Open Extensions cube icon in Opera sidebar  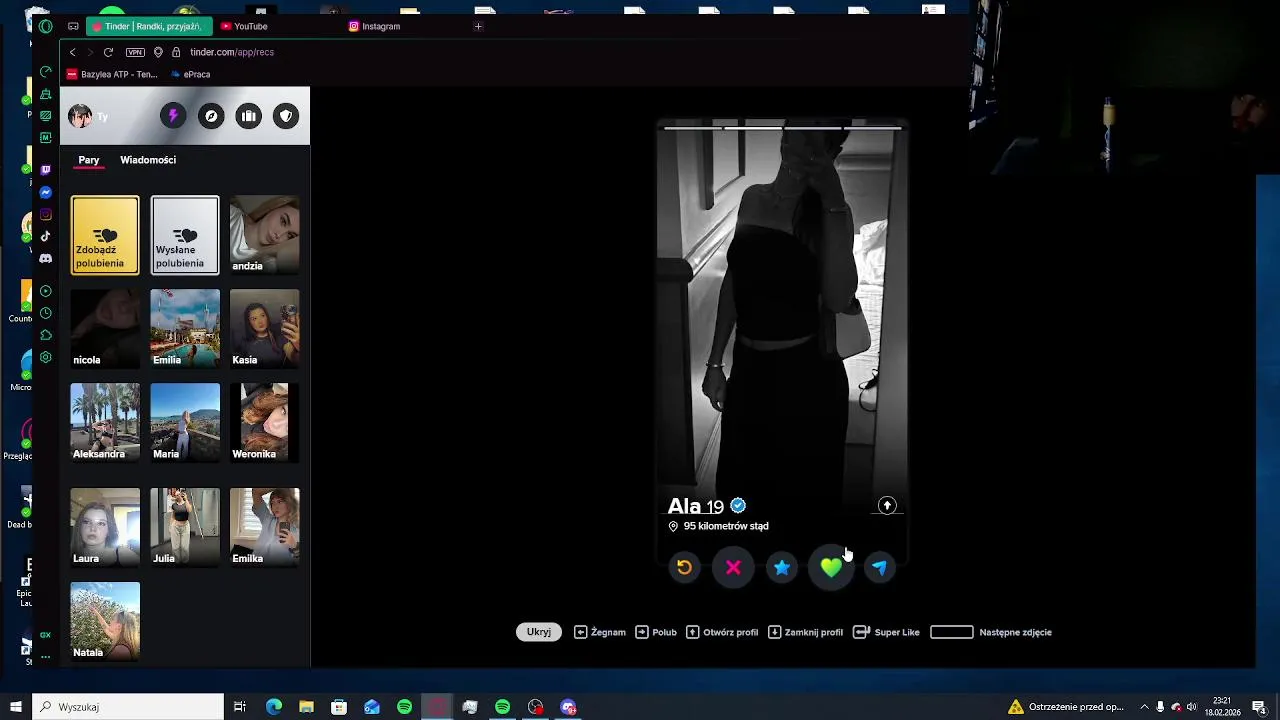pyautogui.click(x=45, y=335)
